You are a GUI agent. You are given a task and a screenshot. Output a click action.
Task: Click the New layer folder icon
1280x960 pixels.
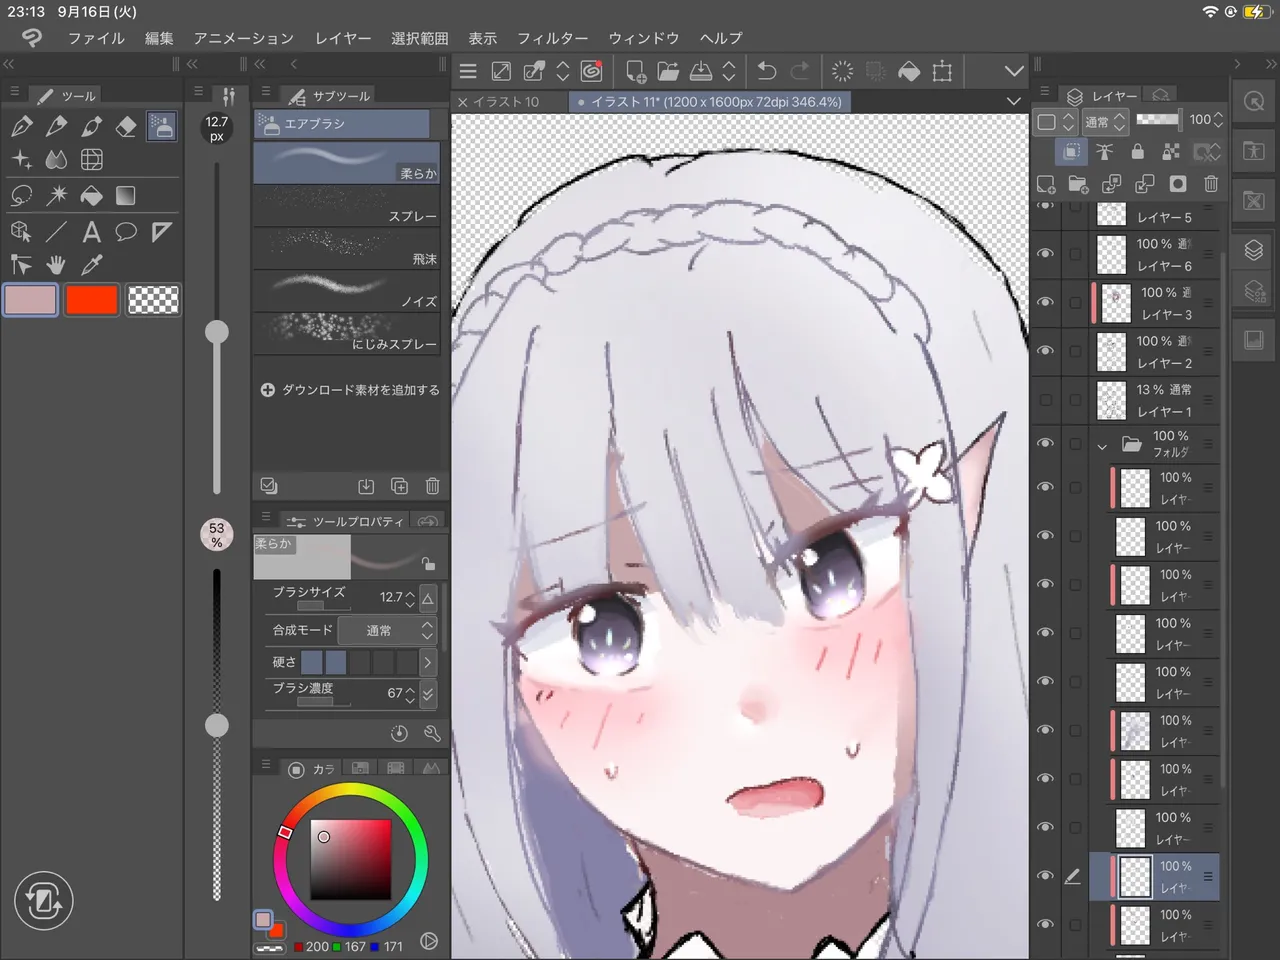tap(1078, 184)
